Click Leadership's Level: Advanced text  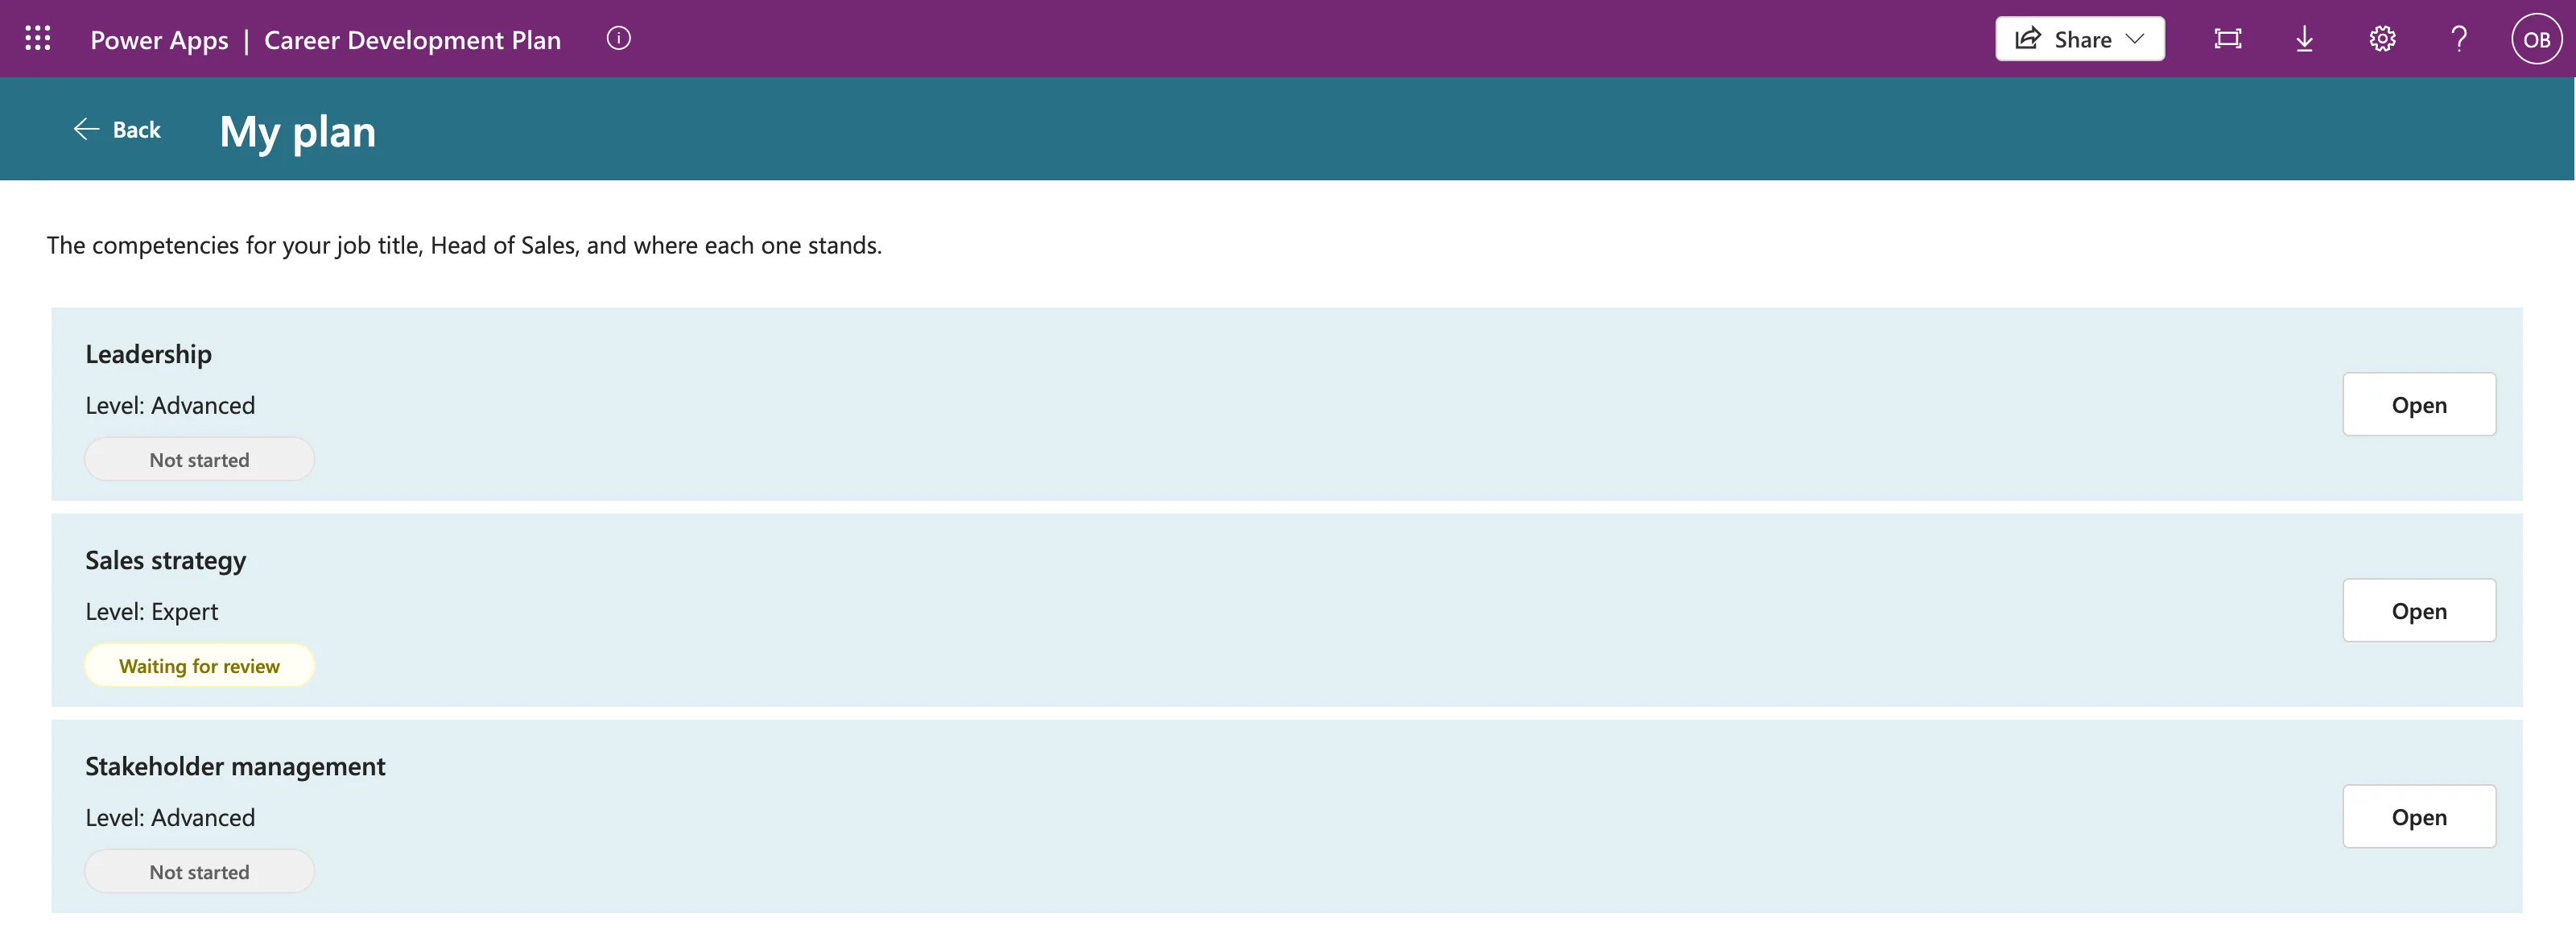[x=170, y=406]
